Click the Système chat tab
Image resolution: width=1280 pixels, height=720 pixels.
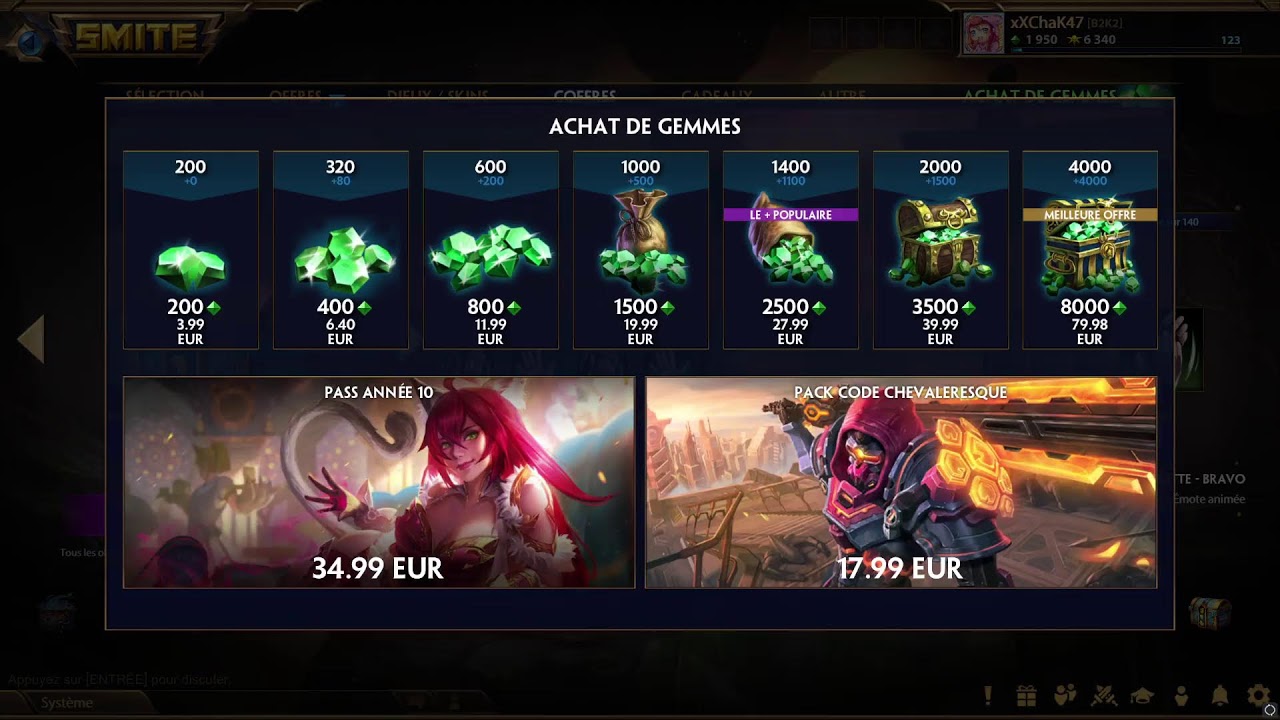pos(66,703)
